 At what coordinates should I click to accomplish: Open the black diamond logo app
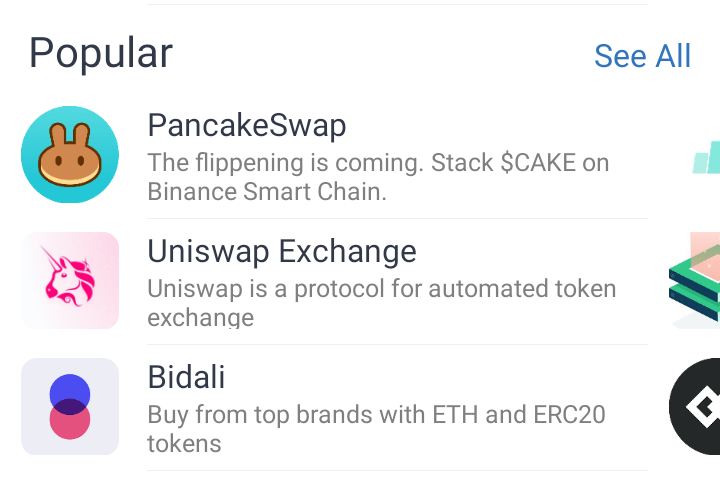pos(694,407)
